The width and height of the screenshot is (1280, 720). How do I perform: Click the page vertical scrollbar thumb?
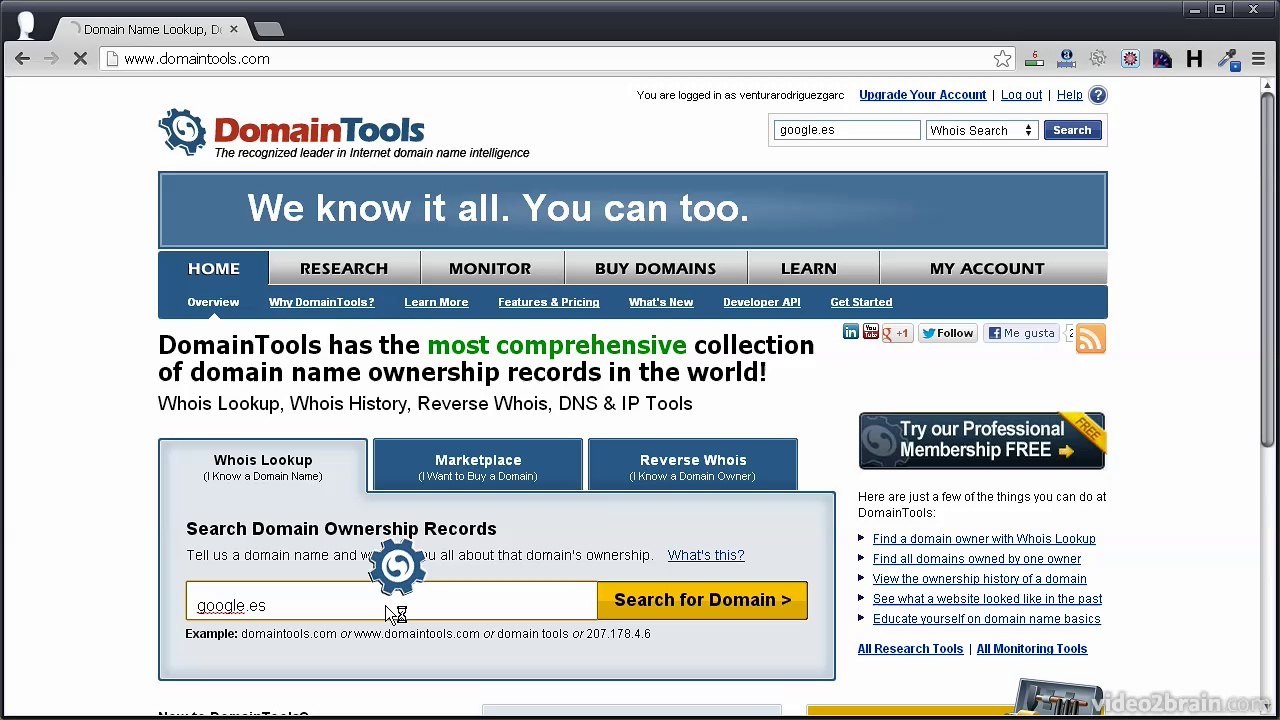click(x=1268, y=268)
